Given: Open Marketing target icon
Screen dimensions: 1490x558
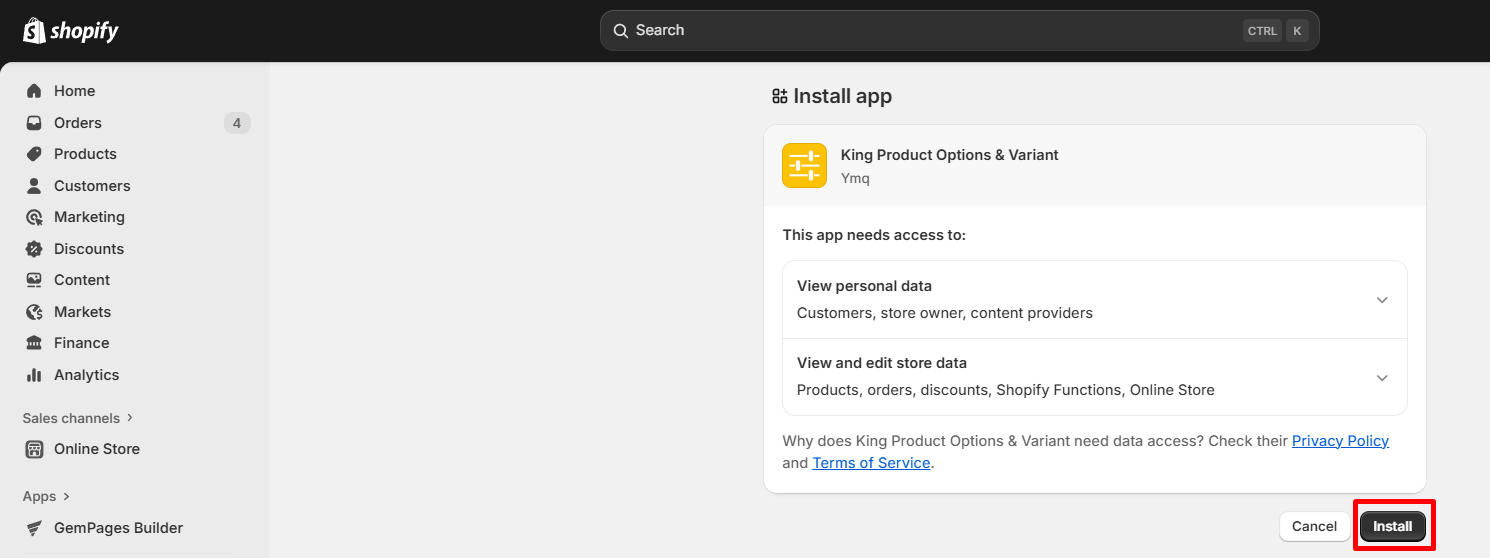Looking at the screenshot, I should [x=34, y=217].
